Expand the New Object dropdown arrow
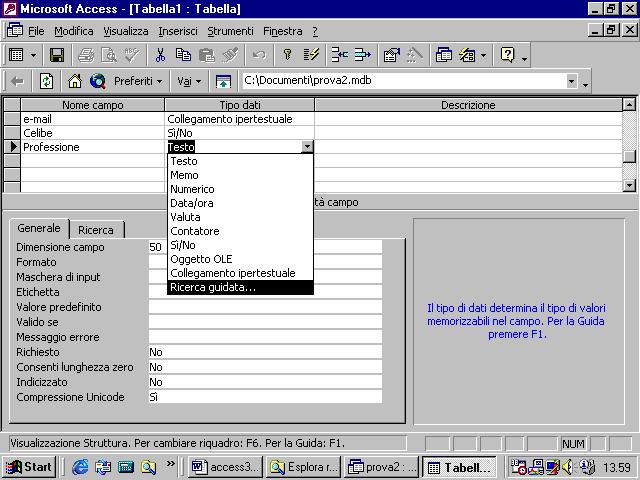This screenshot has height=480, width=640. tap(483, 55)
